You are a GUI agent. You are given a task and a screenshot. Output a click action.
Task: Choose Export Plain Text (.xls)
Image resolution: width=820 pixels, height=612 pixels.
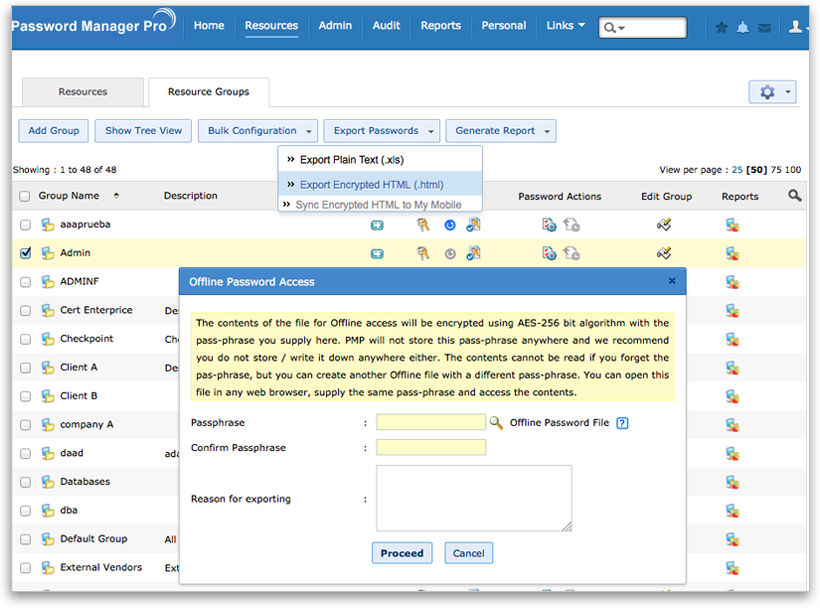click(351, 160)
